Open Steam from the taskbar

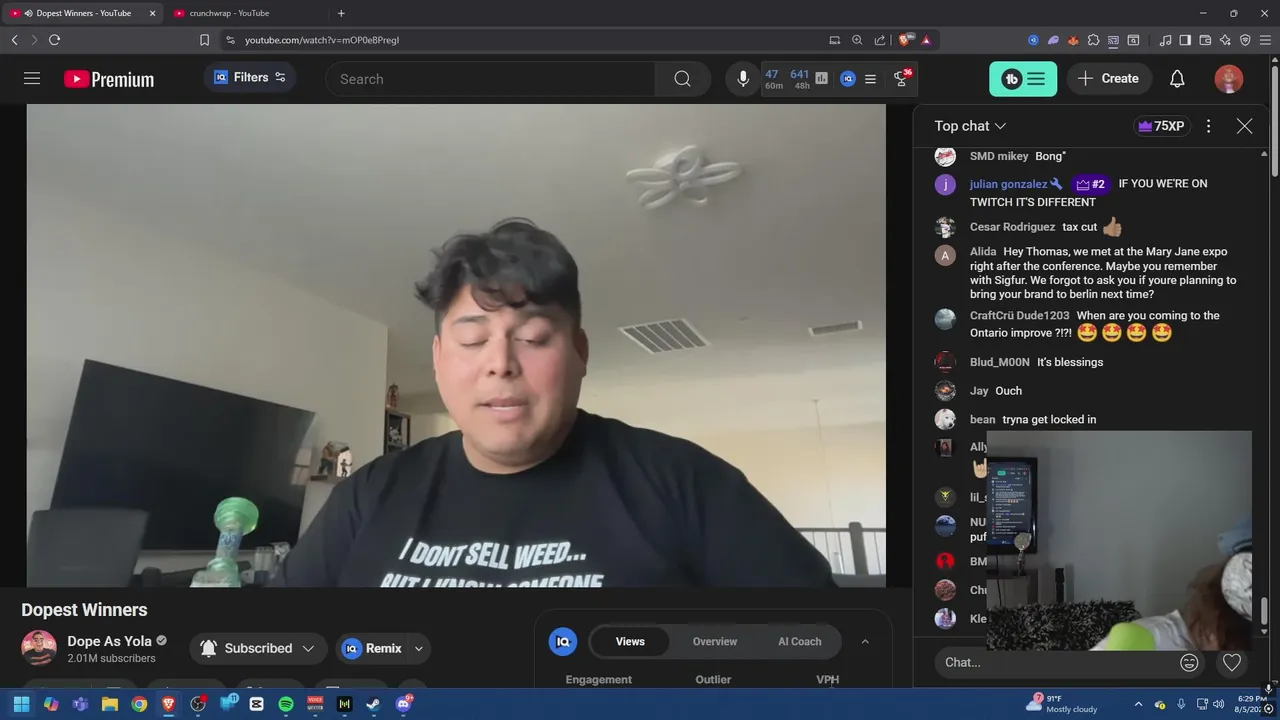click(x=374, y=704)
